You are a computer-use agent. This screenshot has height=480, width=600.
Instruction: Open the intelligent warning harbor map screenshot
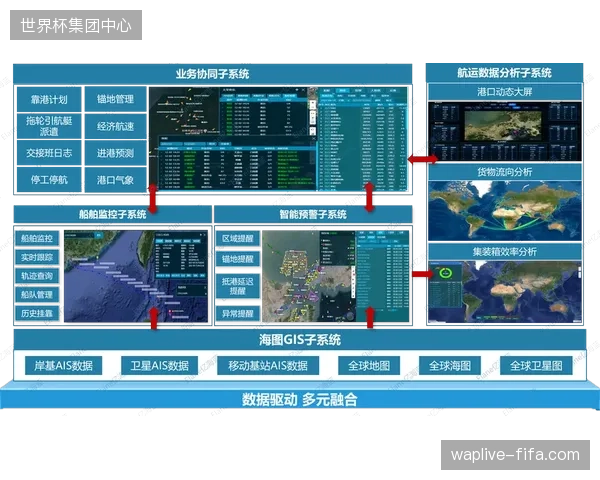pos(335,276)
